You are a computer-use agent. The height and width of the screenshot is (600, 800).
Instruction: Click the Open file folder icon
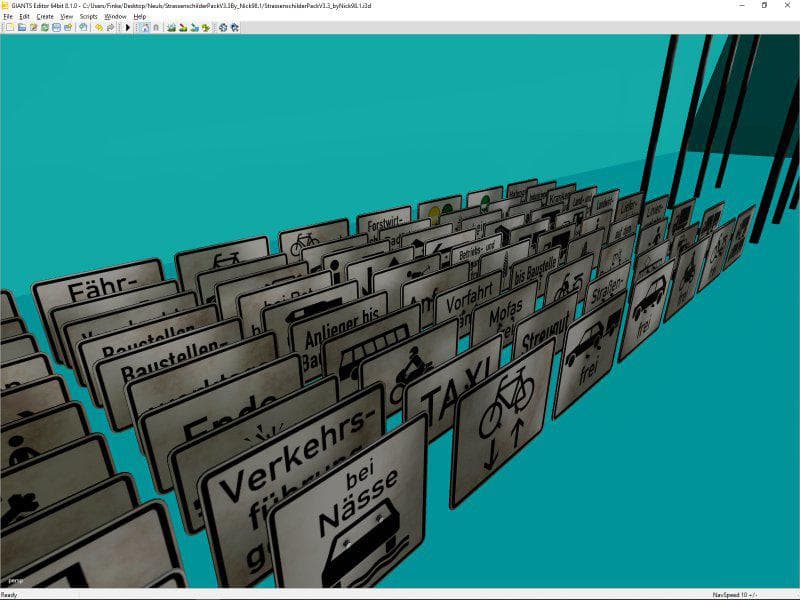point(22,28)
